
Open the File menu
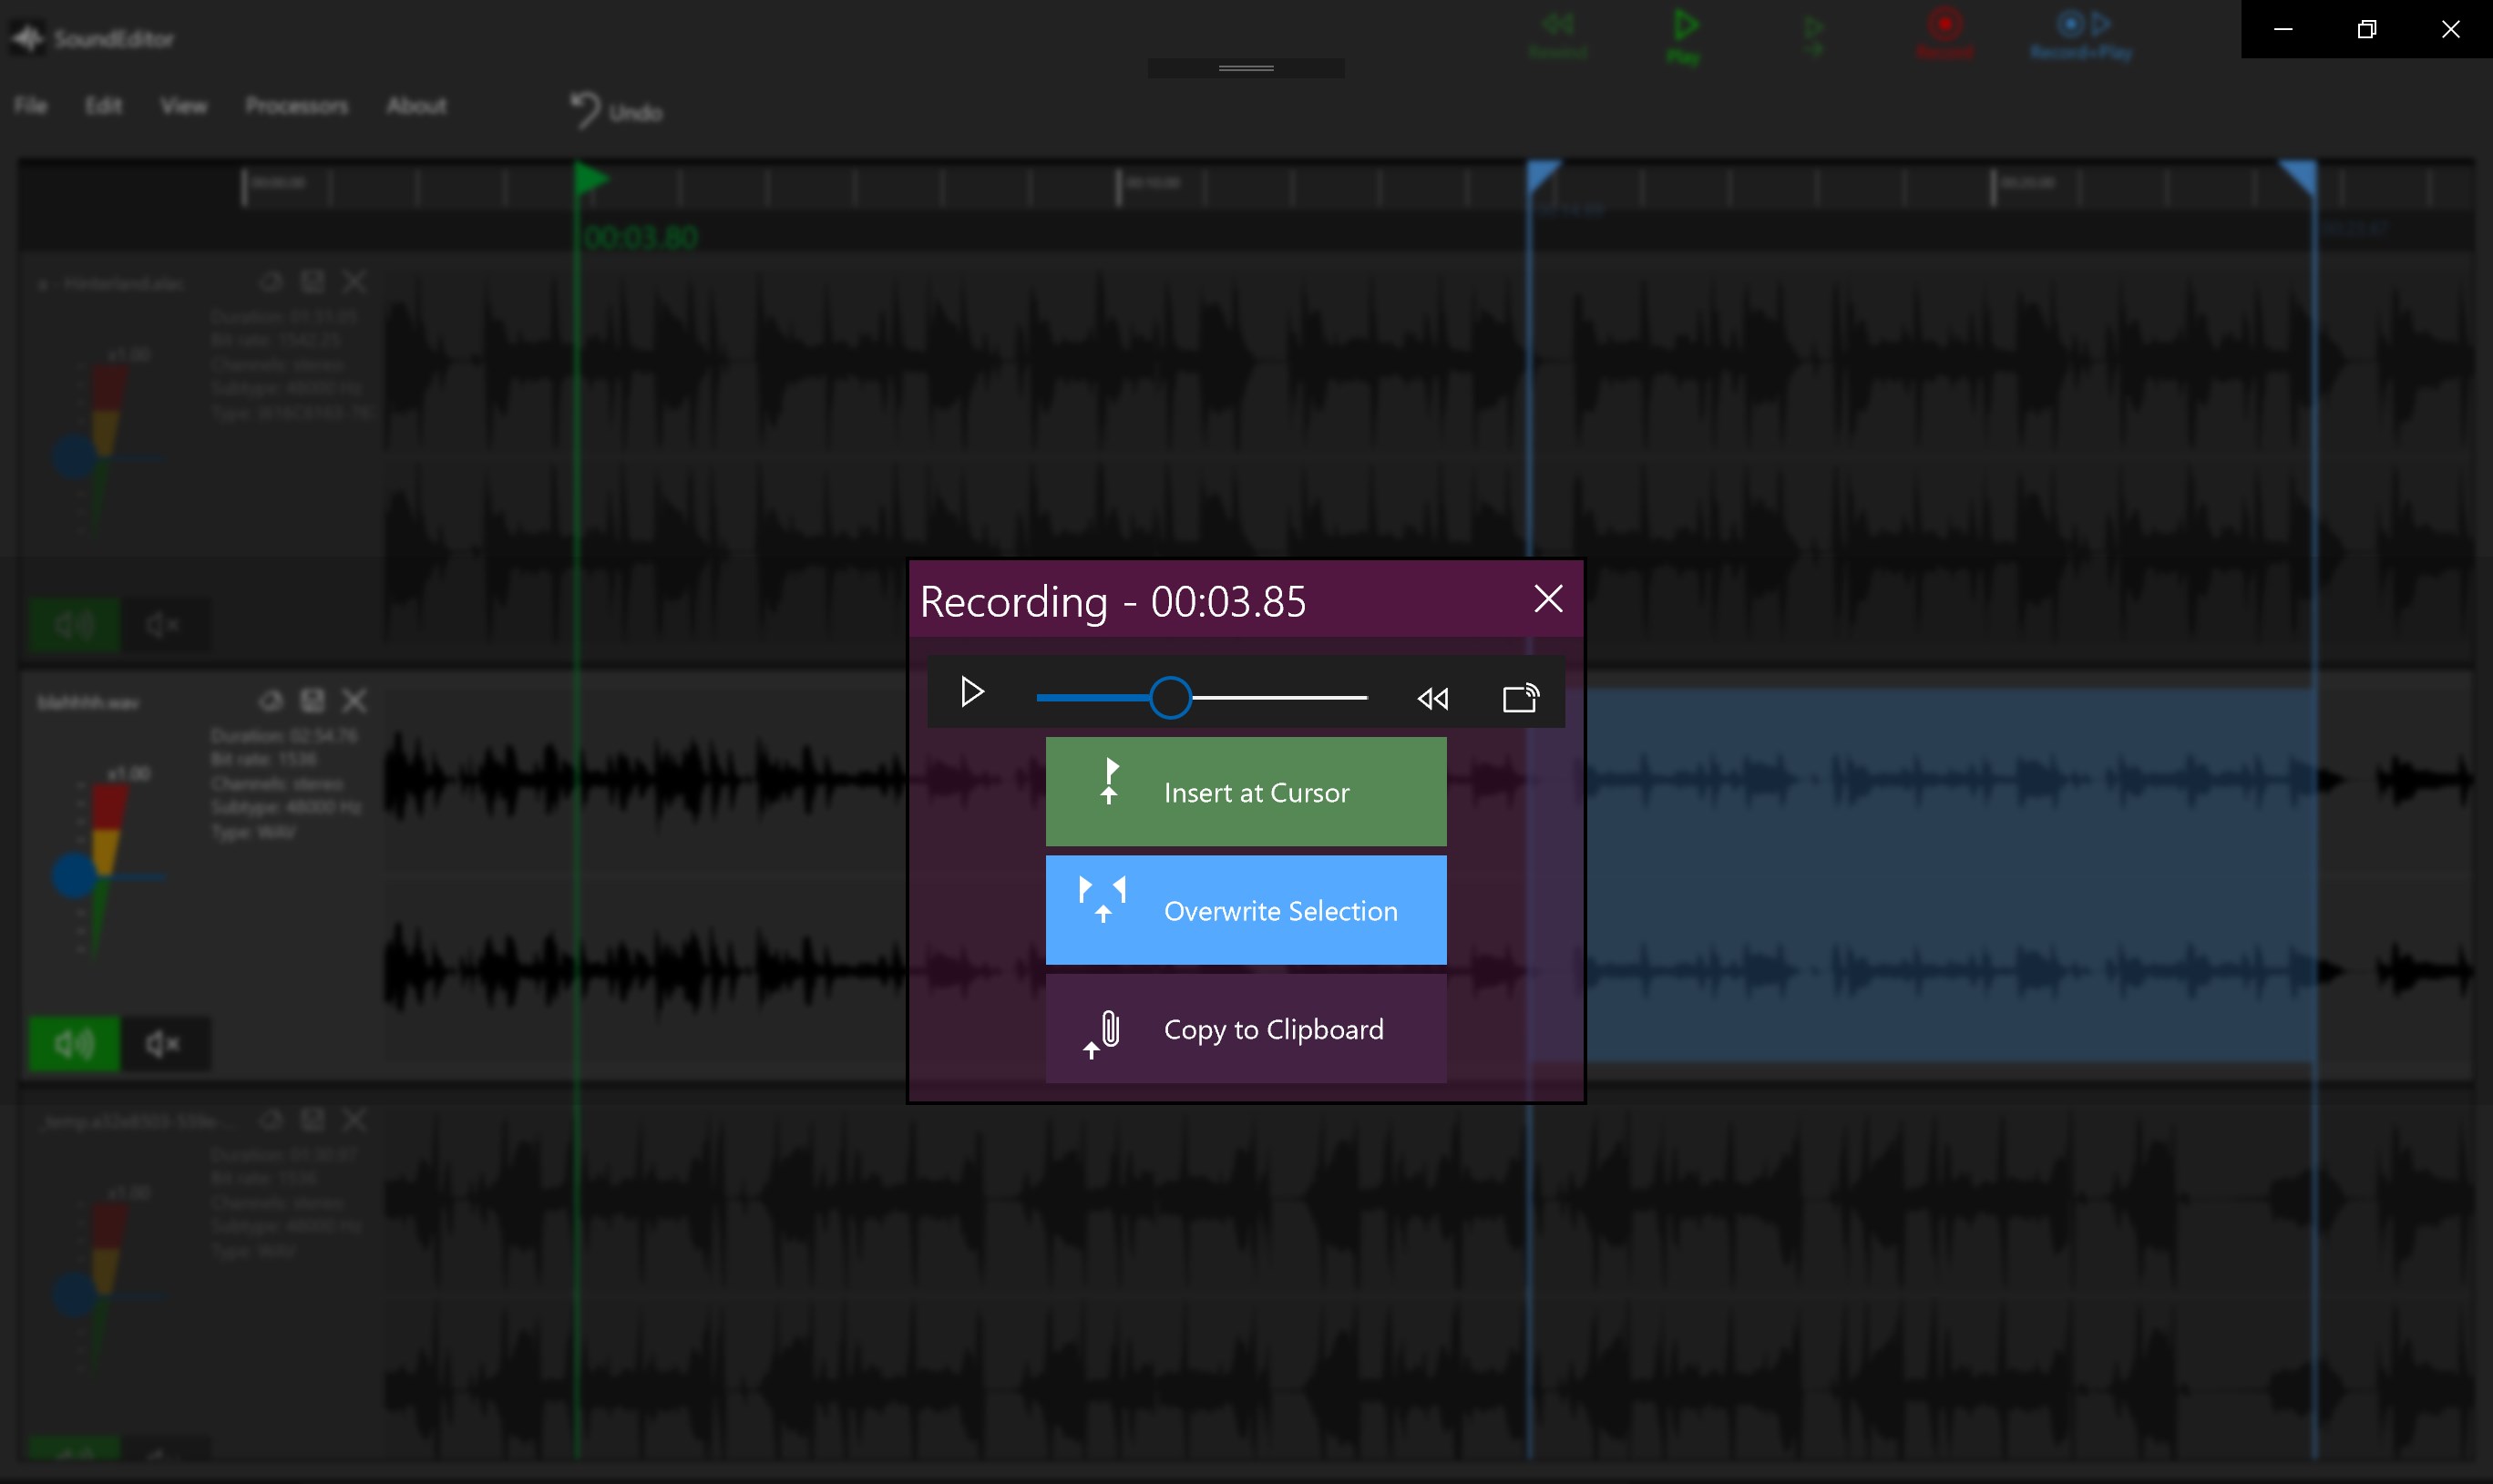point(29,105)
